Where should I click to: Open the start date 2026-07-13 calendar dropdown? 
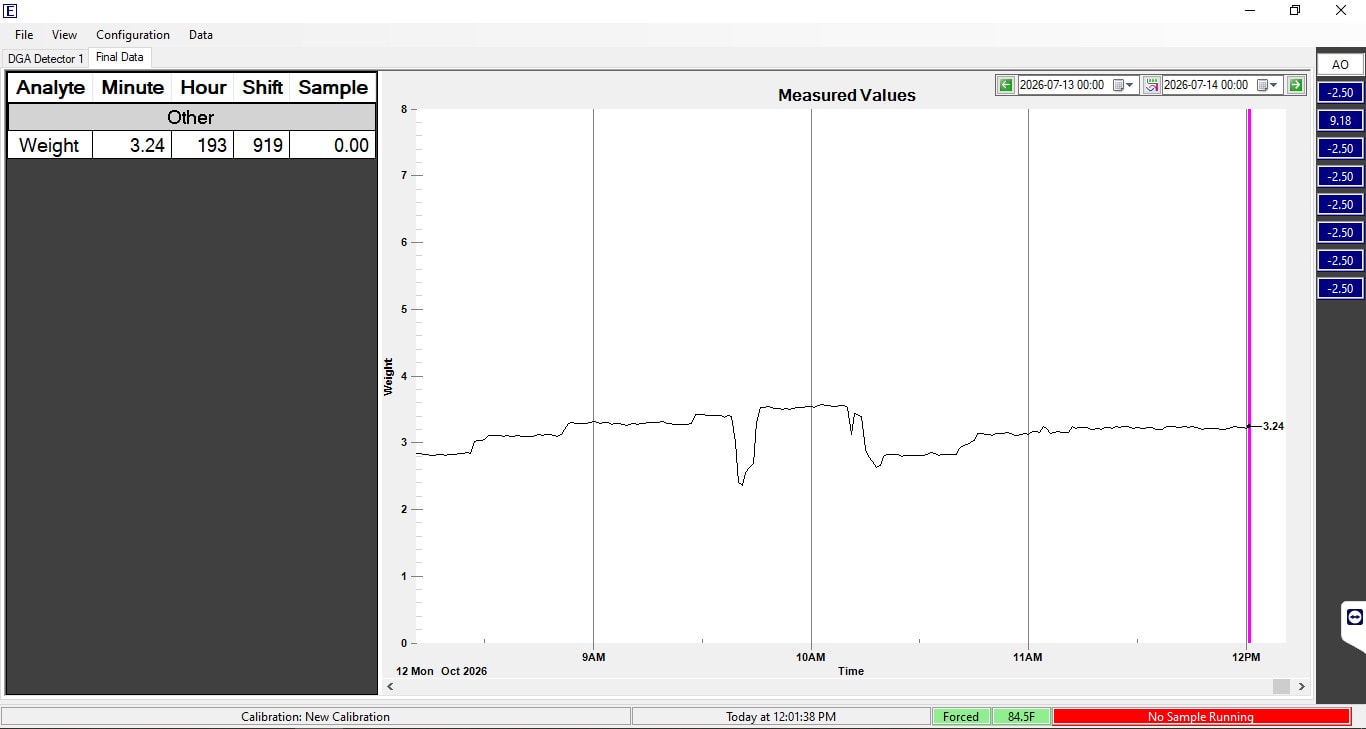tap(1123, 85)
